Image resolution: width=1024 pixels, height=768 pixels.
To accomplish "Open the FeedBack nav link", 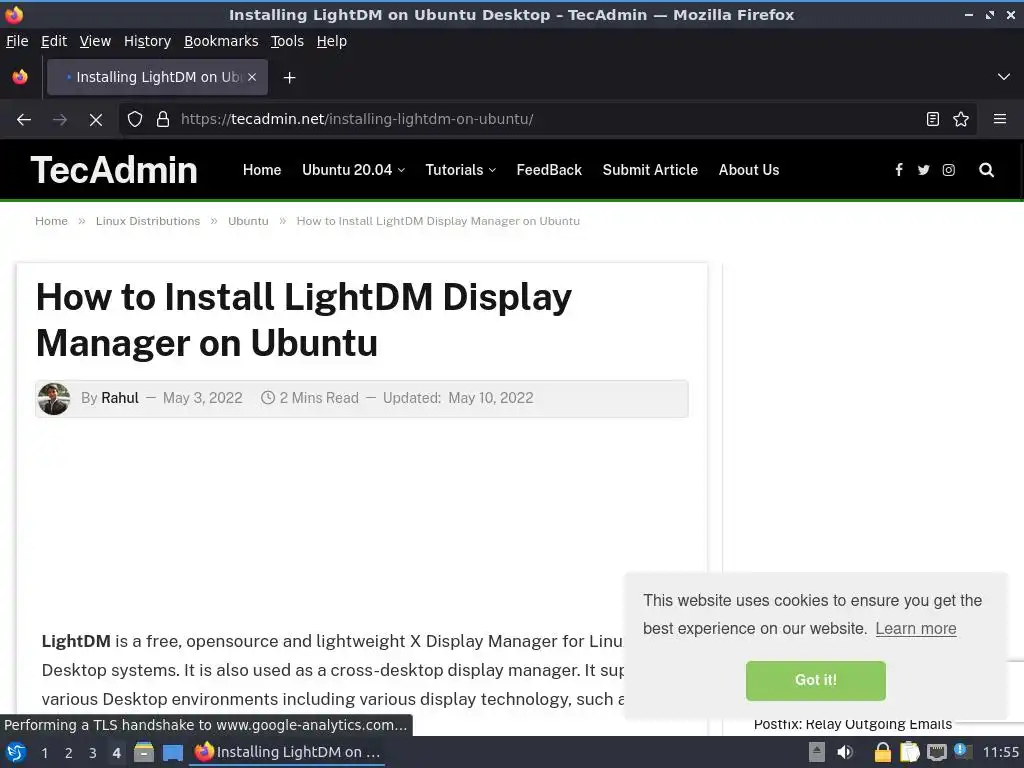I will coord(549,170).
